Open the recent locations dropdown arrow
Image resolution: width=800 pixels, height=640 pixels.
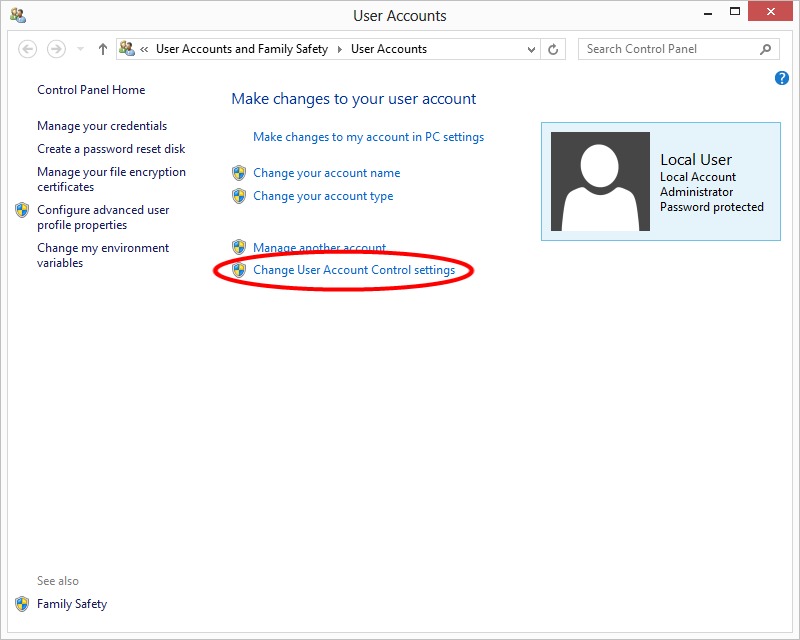[x=80, y=49]
